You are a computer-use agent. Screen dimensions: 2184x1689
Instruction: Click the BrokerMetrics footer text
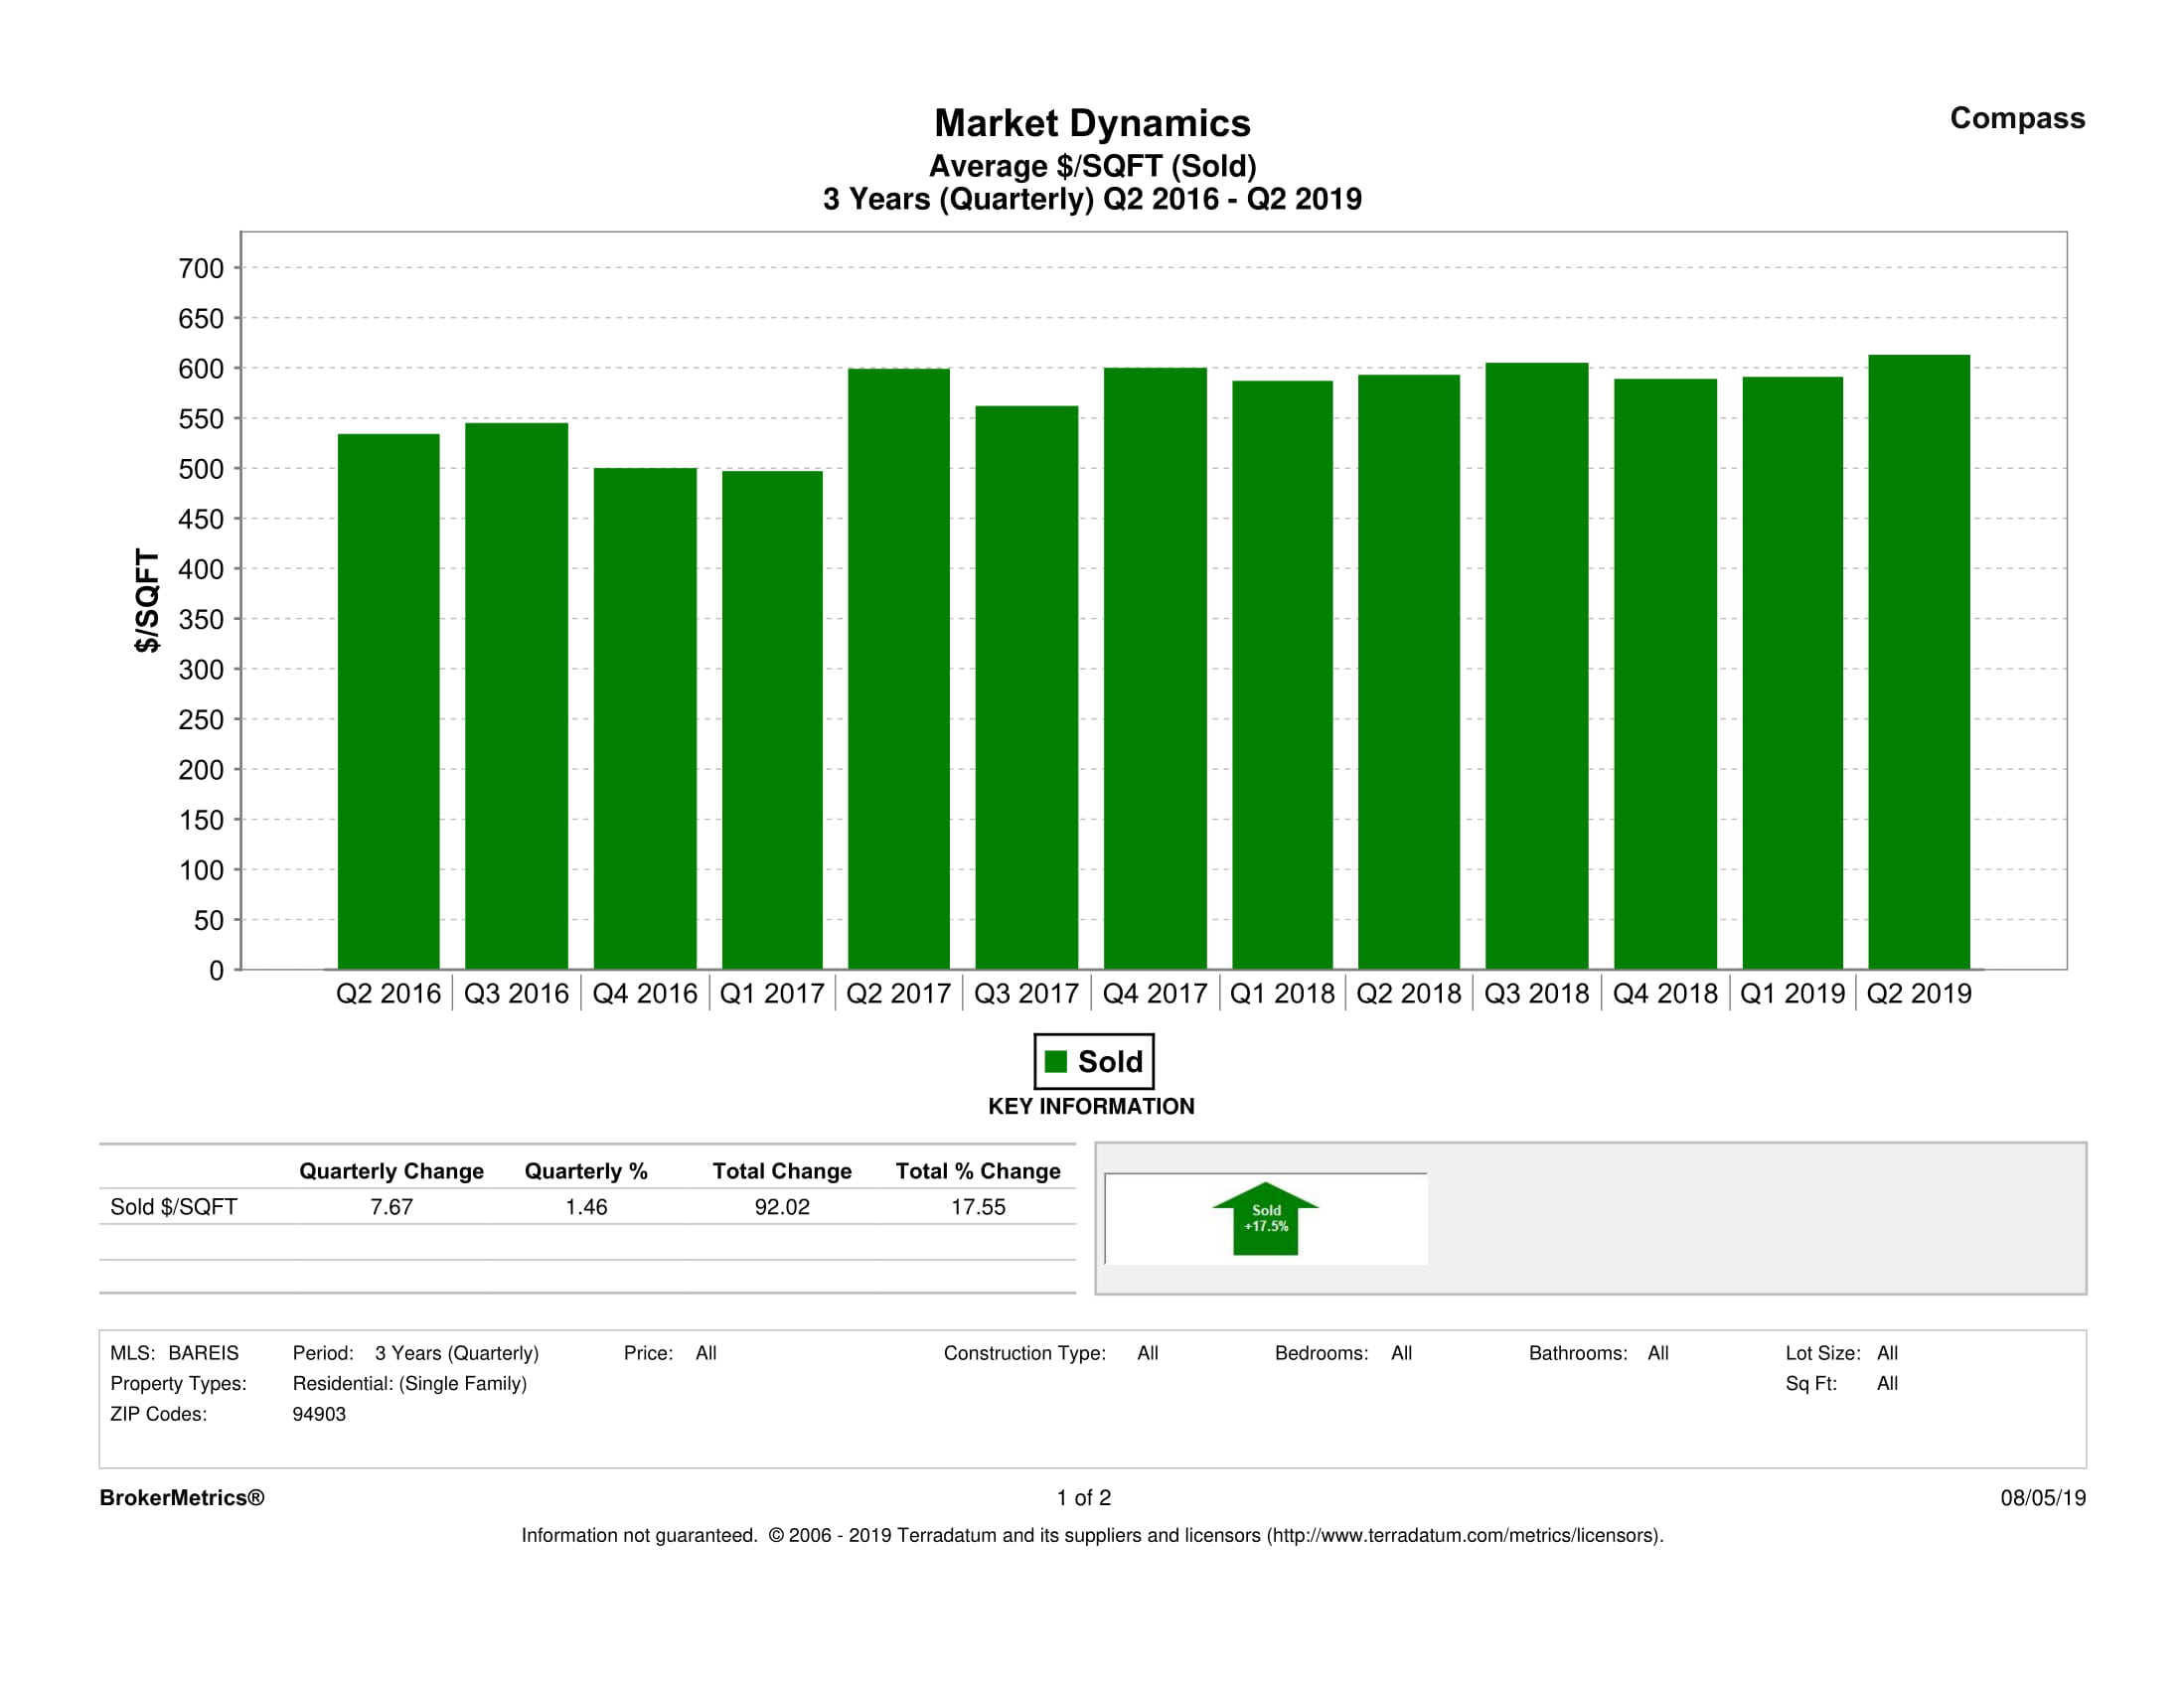click(x=182, y=1497)
